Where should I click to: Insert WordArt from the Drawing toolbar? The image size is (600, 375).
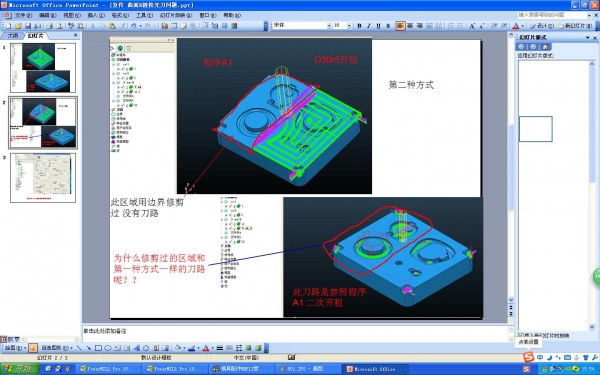point(137,348)
